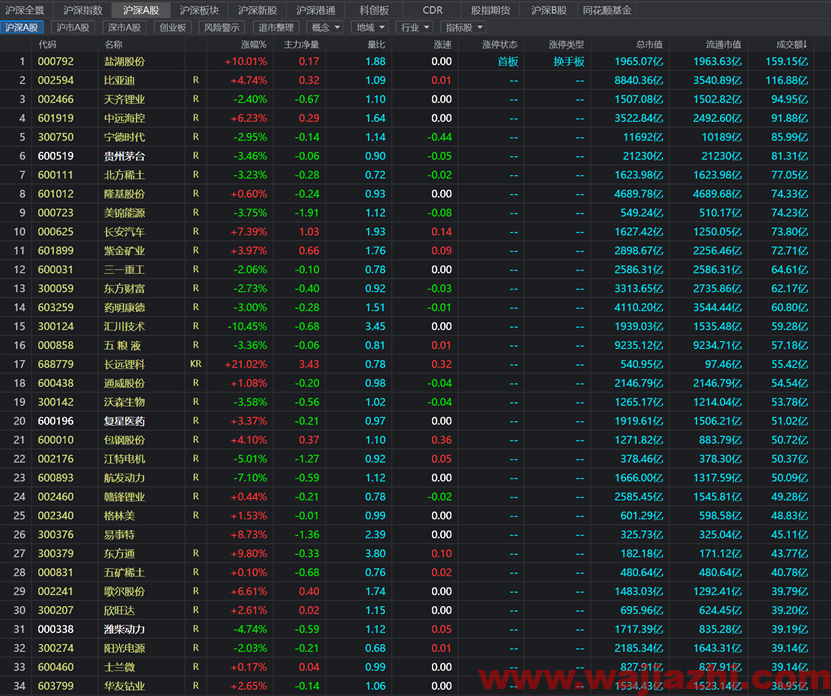
Task: Sort by the 主力净量 column header
Action: (301, 45)
